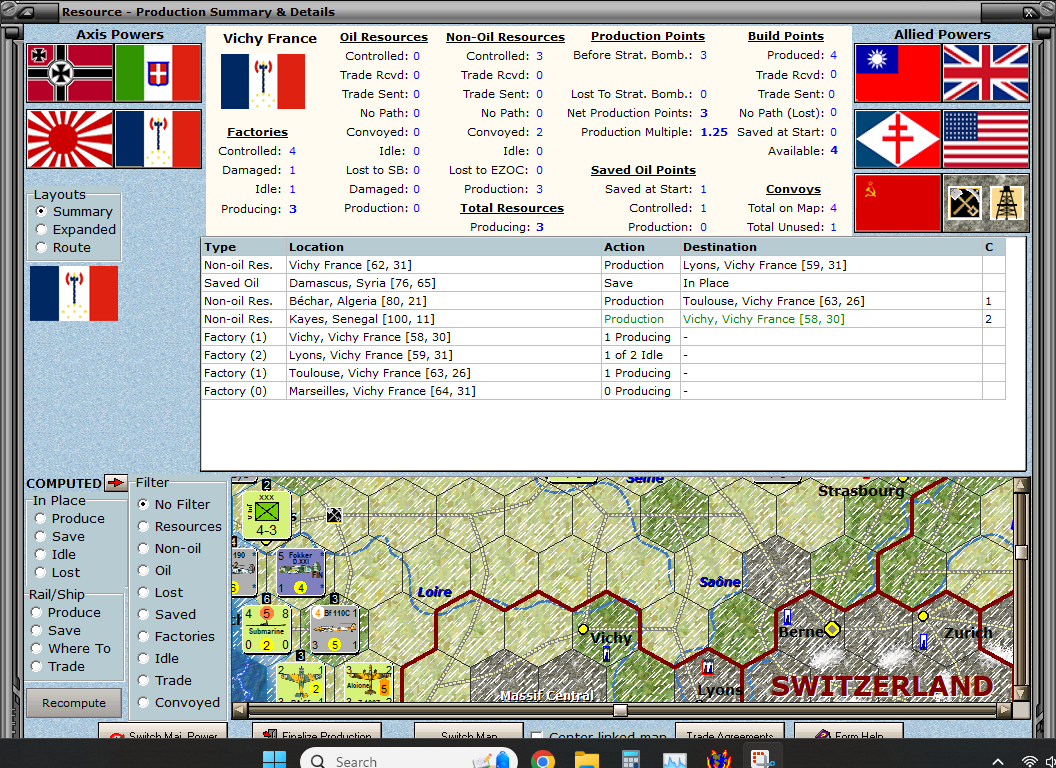Click the crossed pickaxes resource icon

964,203
